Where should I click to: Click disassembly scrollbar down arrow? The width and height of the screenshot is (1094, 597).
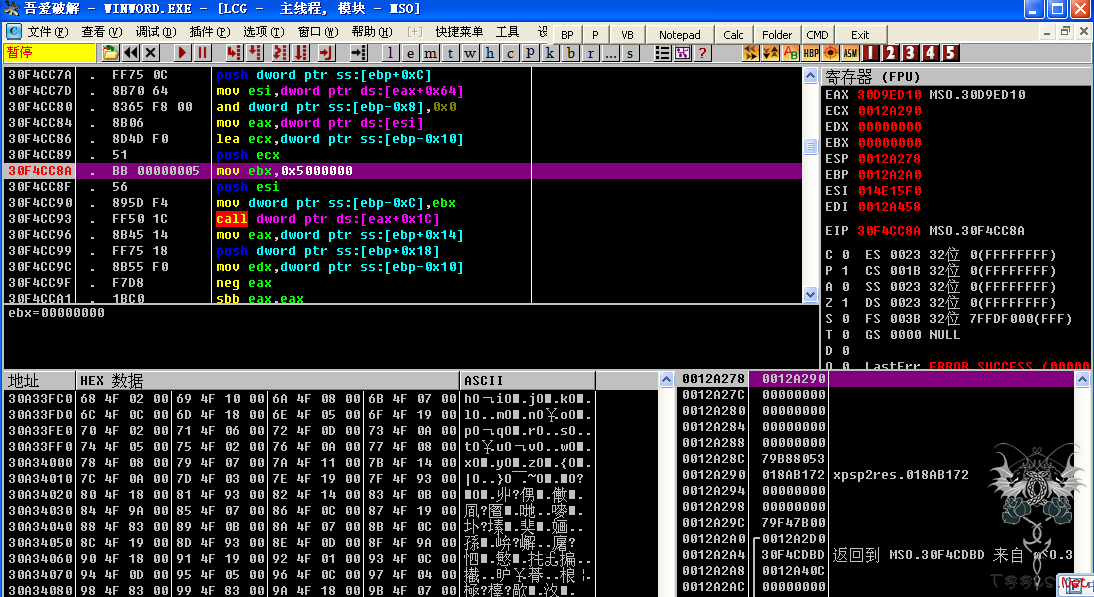tap(810, 294)
